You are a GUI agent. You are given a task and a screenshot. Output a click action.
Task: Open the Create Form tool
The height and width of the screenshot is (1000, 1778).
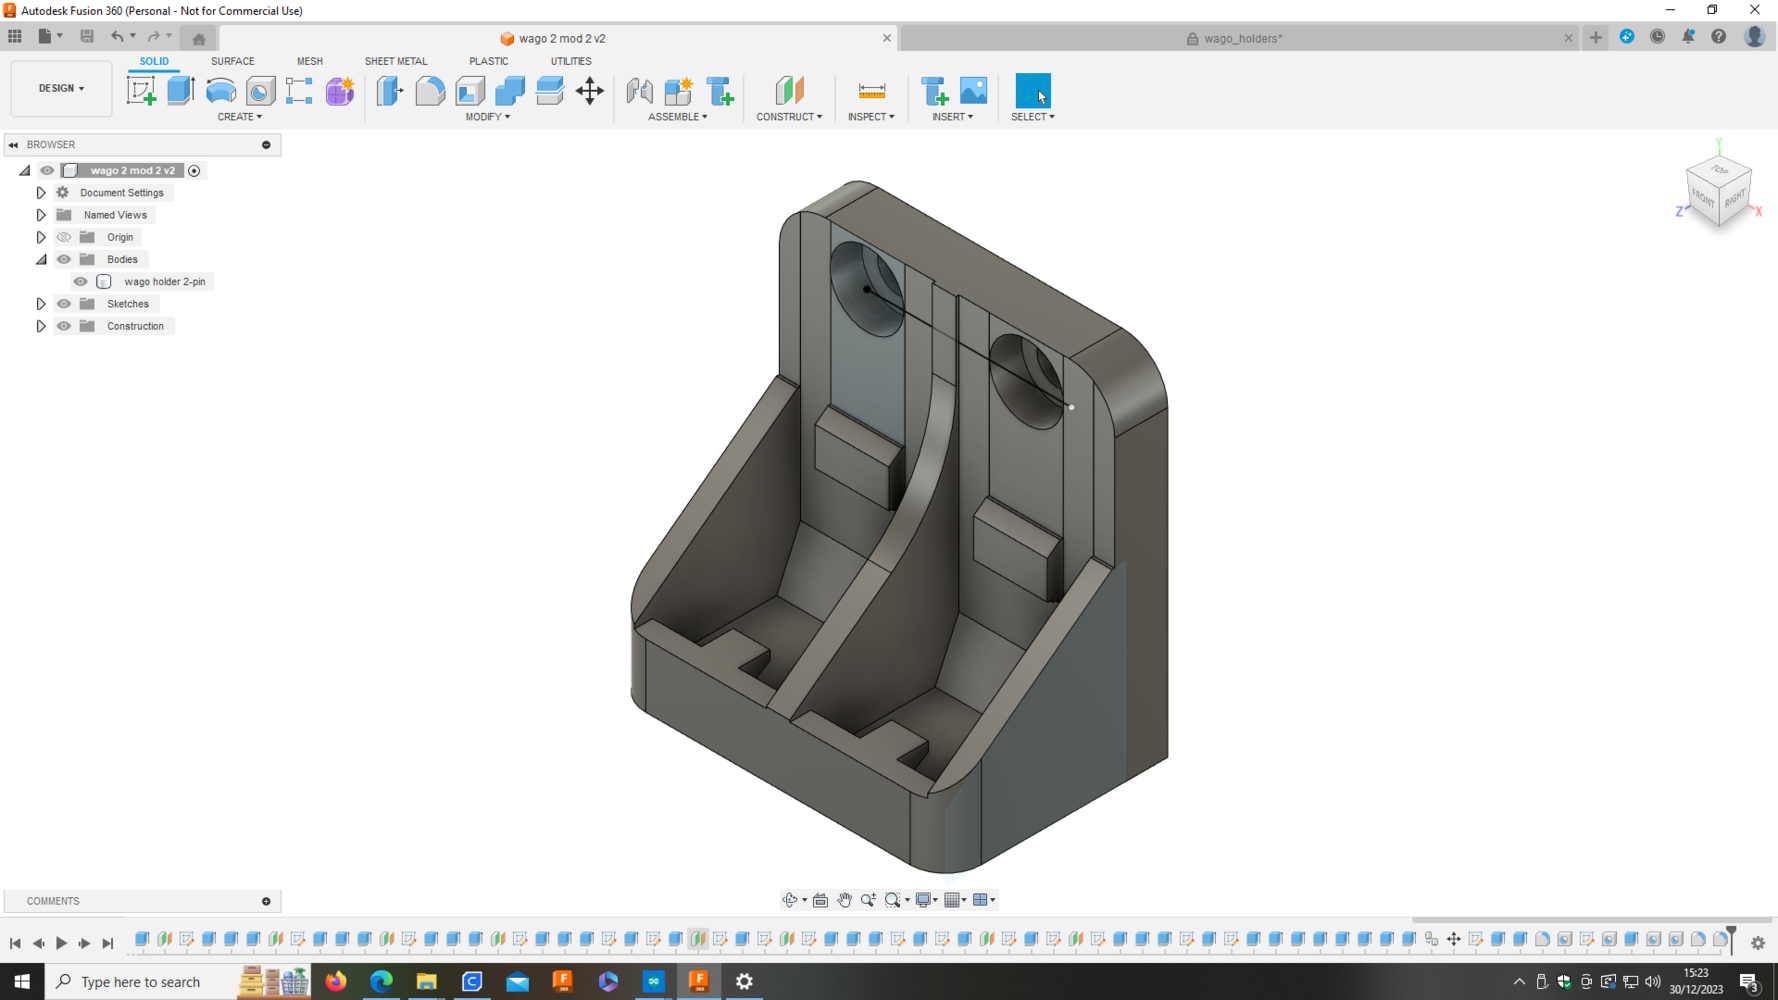tap(340, 91)
